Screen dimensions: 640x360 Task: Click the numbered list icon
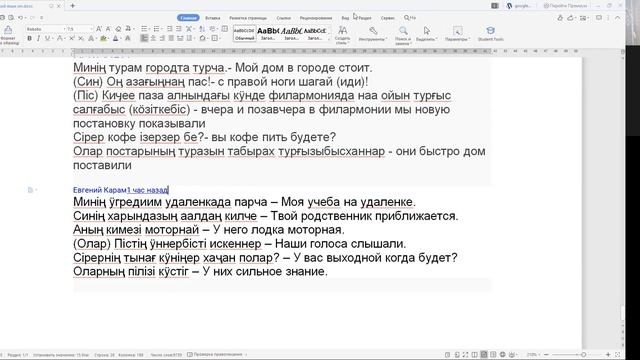coord(156,29)
